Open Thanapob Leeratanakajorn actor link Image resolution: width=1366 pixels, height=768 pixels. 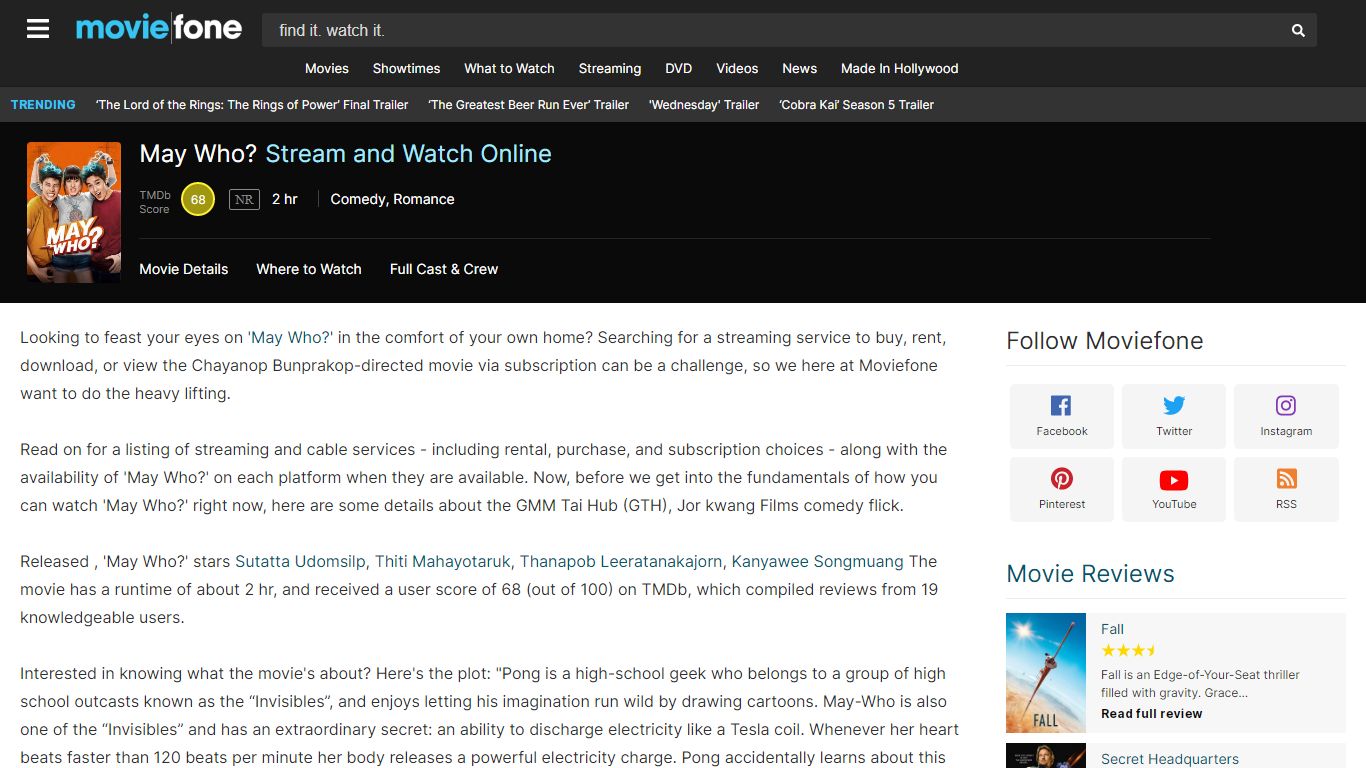click(x=620, y=562)
